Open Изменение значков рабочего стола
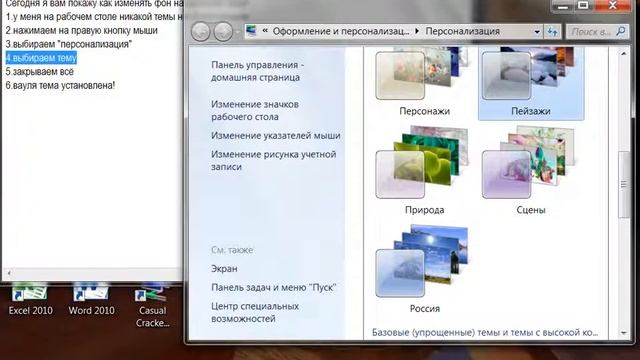640x360 pixels. pos(255,110)
